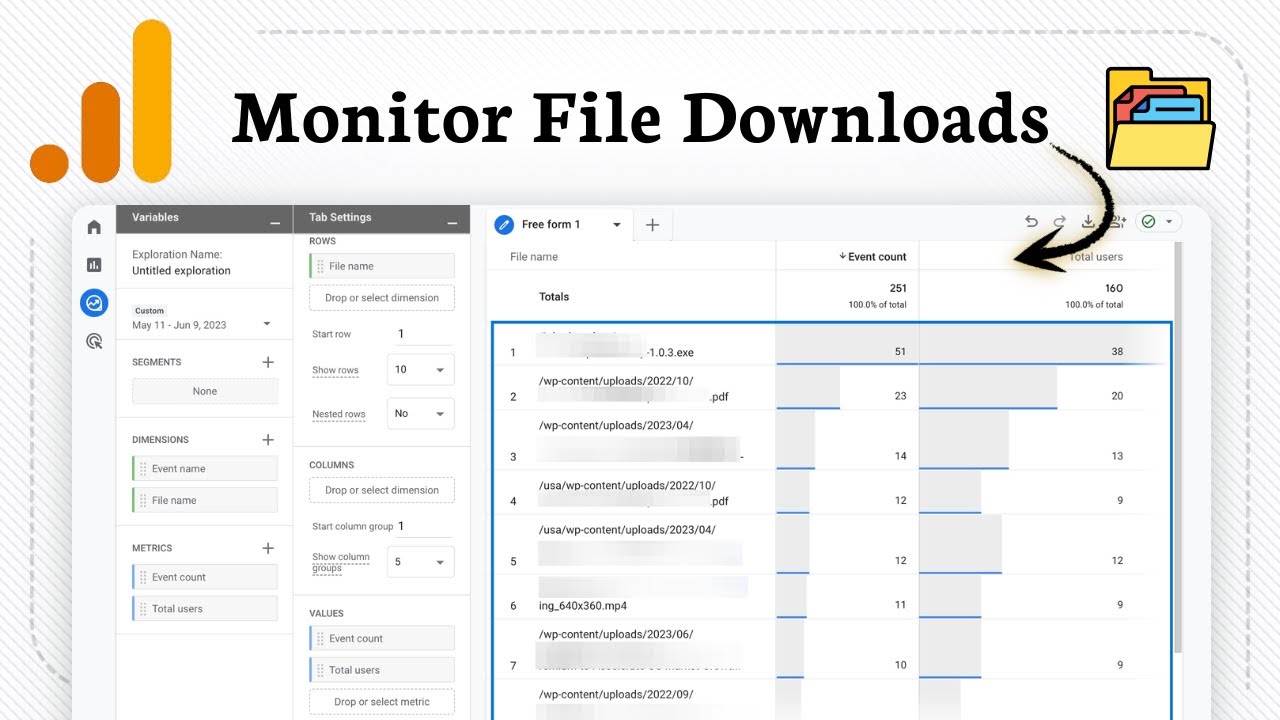Click the pencil icon on Free form 1
This screenshot has width=1280, height=720.
[505, 225]
